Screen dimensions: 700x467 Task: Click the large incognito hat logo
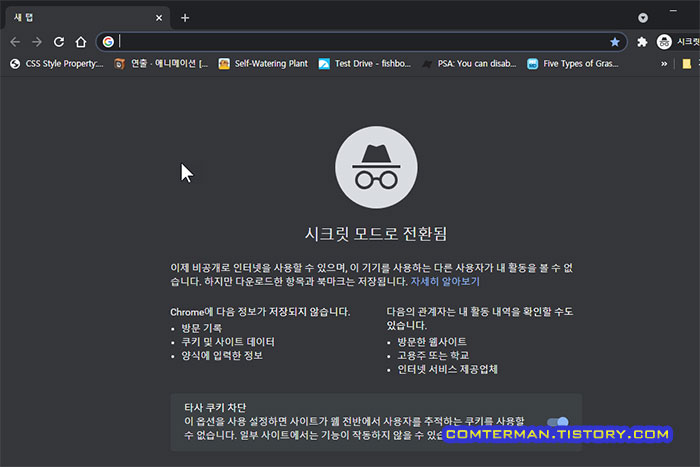pos(376,167)
